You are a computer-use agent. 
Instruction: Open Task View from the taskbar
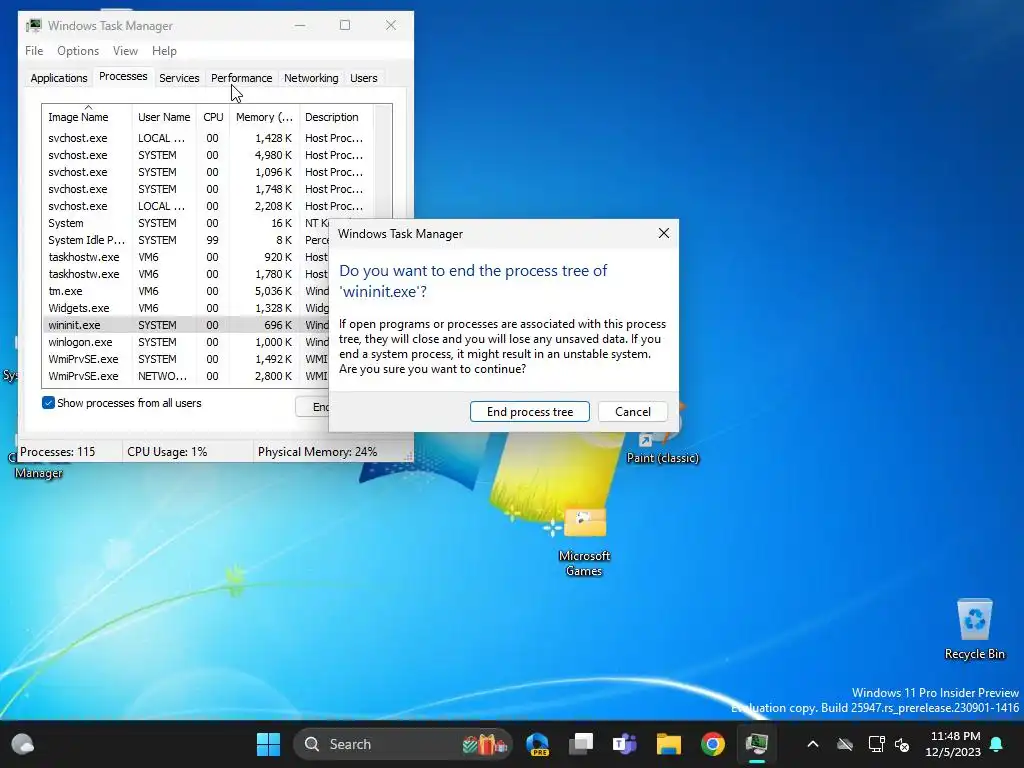[x=581, y=744]
